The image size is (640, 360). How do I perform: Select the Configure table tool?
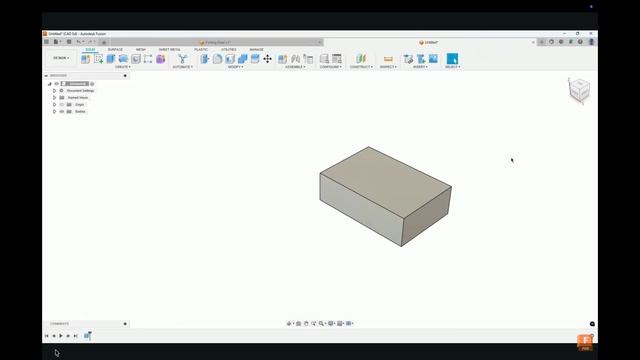[x=337, y=59]
